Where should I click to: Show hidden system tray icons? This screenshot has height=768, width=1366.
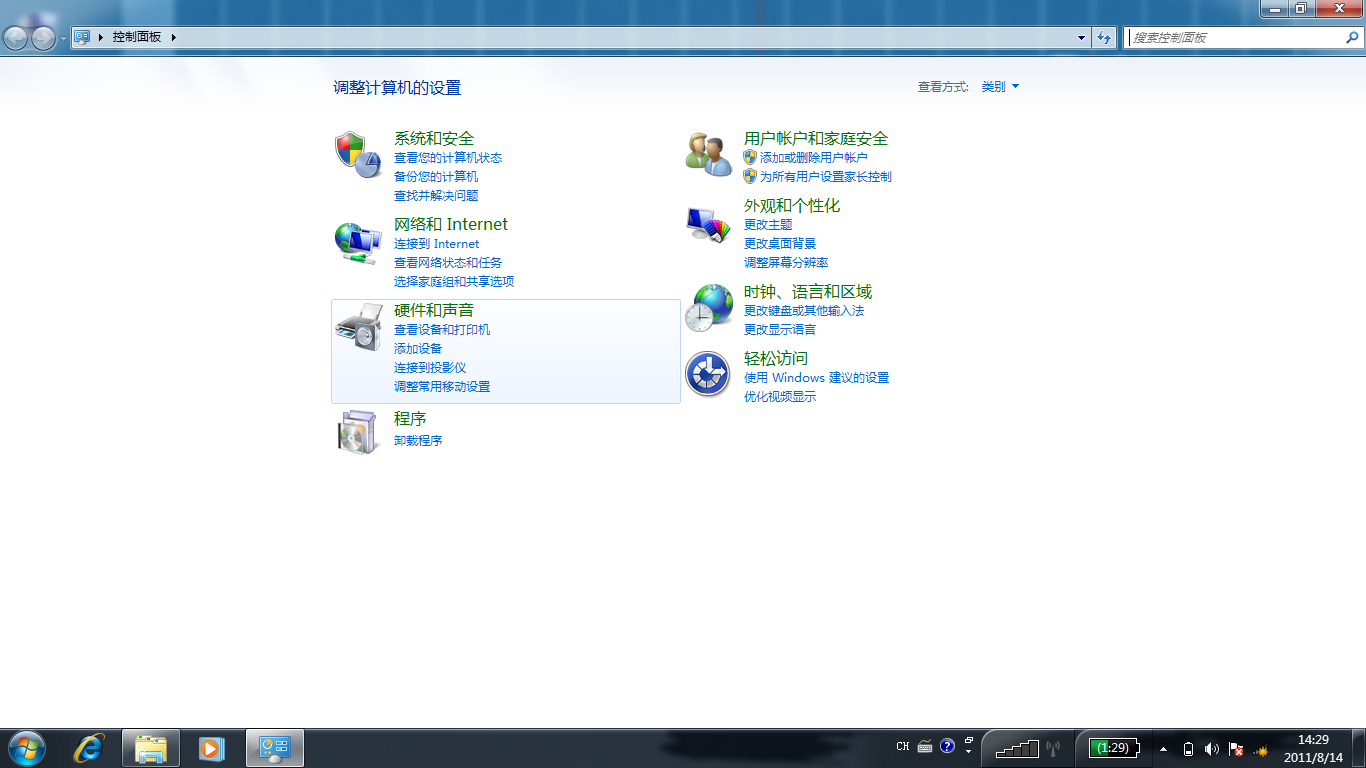pyautogui.click(x=1163, y=748)
